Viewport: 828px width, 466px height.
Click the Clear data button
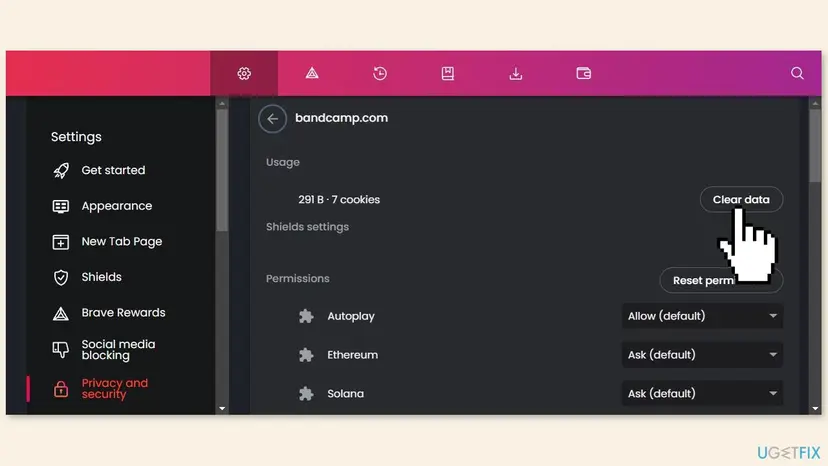(x=741, y=199)
